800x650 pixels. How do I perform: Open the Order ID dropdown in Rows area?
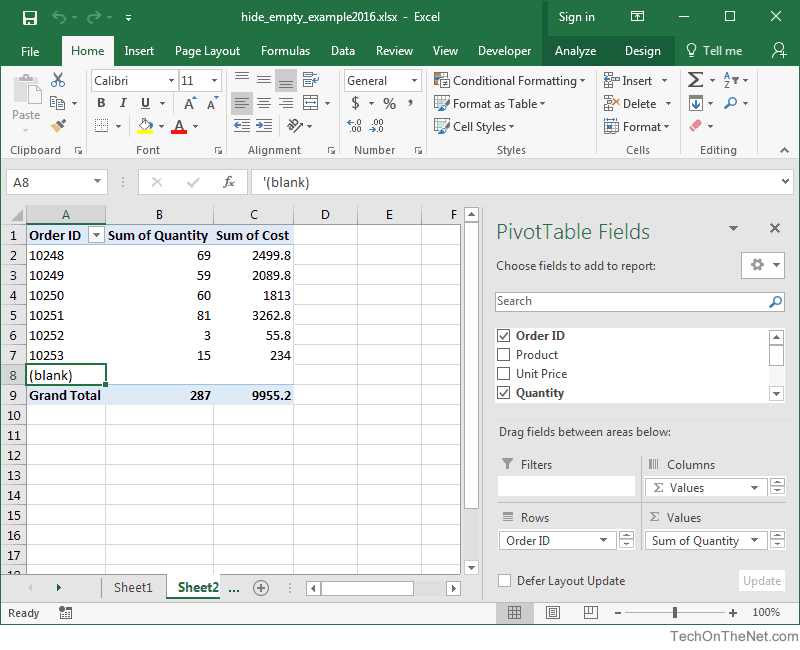[604, 540]
